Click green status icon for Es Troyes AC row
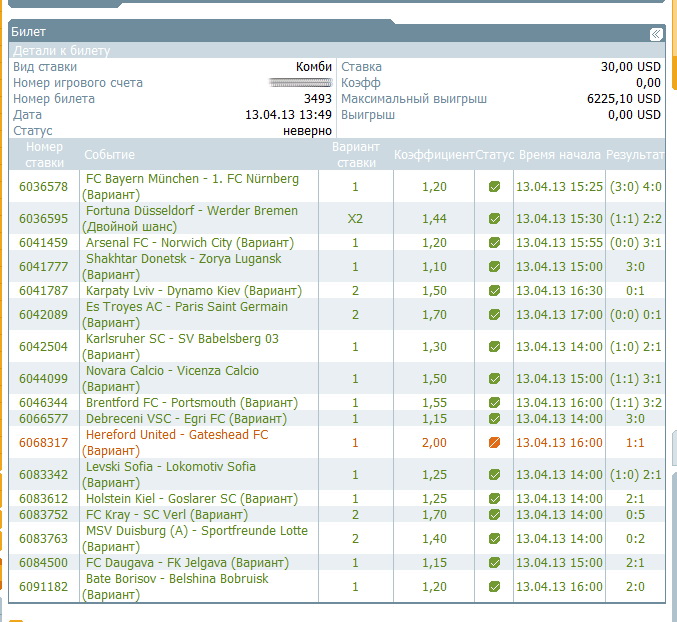 tap(494, 314)
